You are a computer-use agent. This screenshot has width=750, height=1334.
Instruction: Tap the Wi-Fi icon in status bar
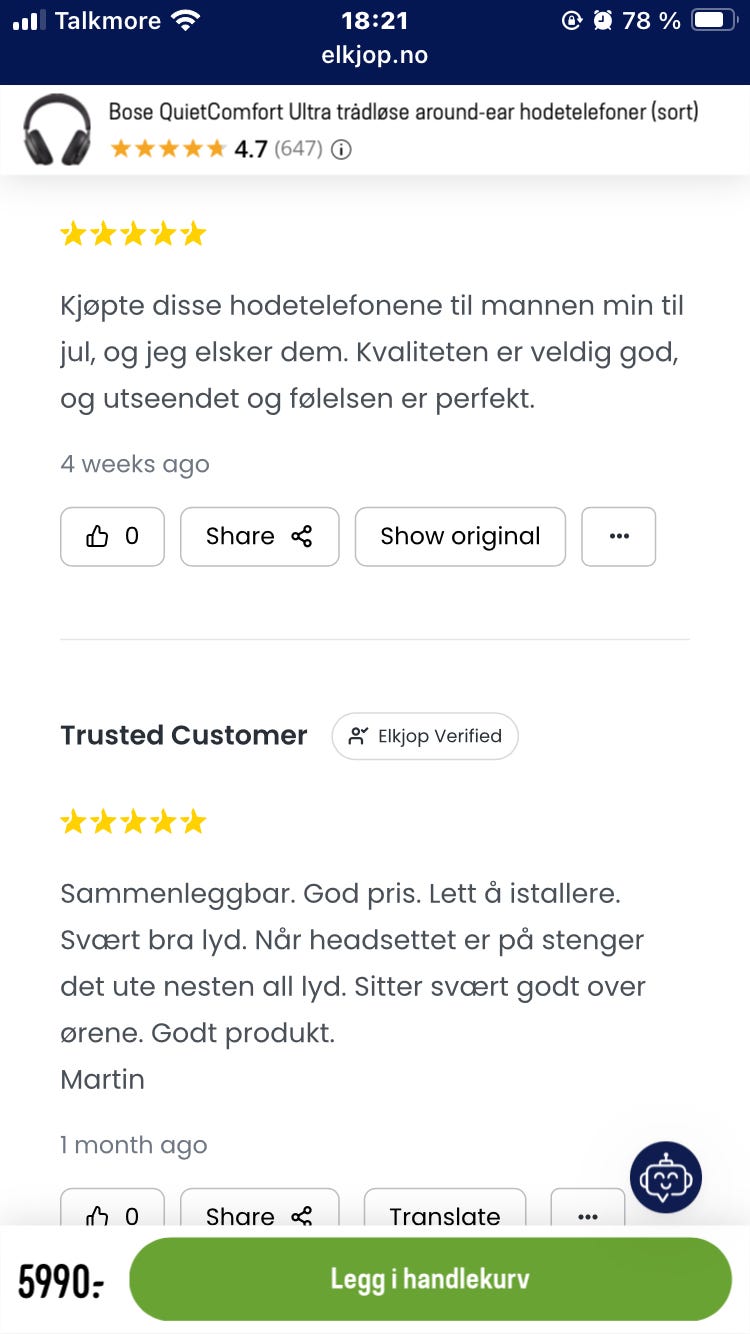click(184, 20)
